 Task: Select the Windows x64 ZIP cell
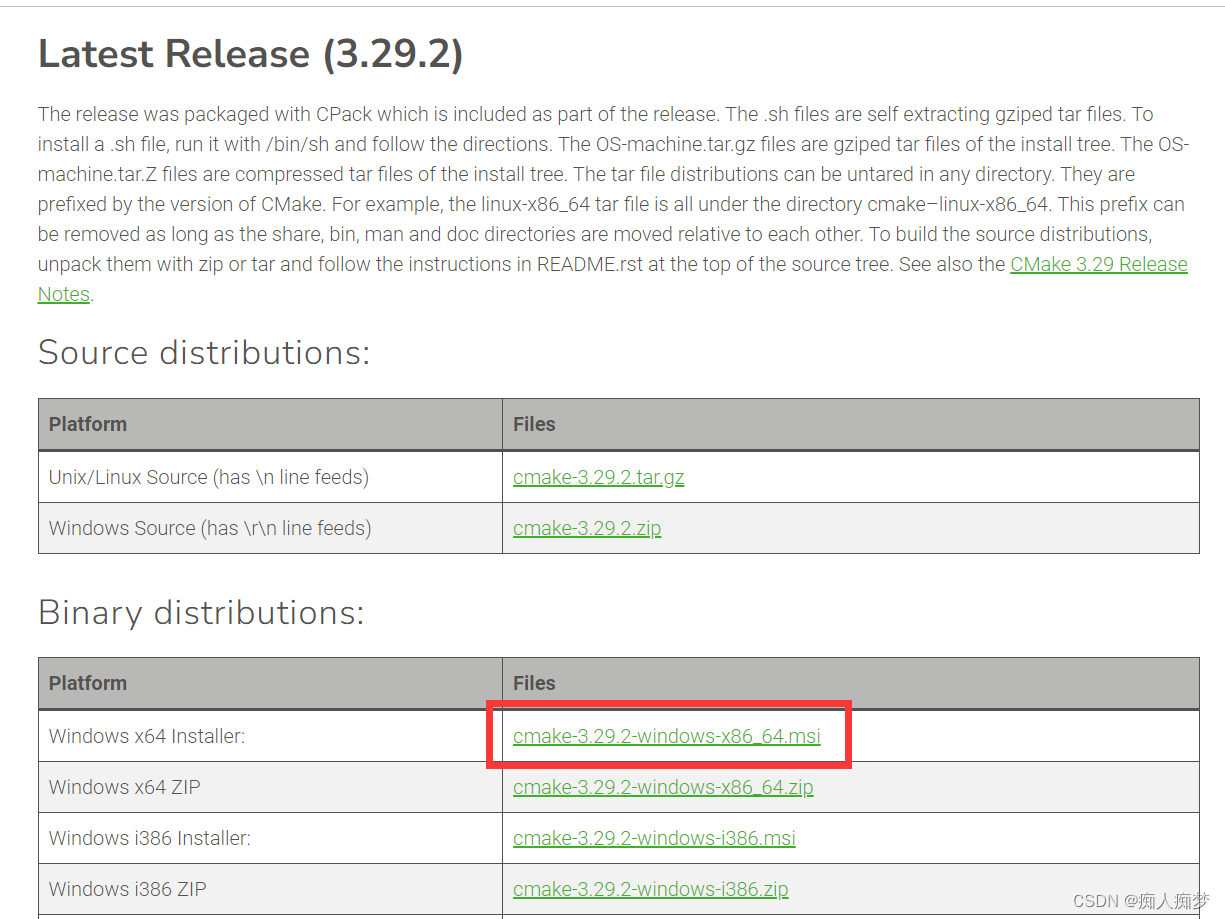click(270, 787)
